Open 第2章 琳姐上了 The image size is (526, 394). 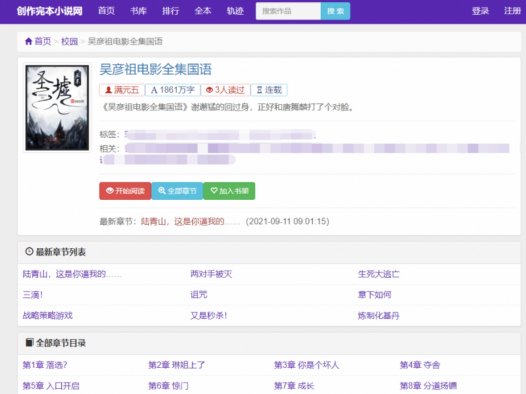(x=176, y=365)
